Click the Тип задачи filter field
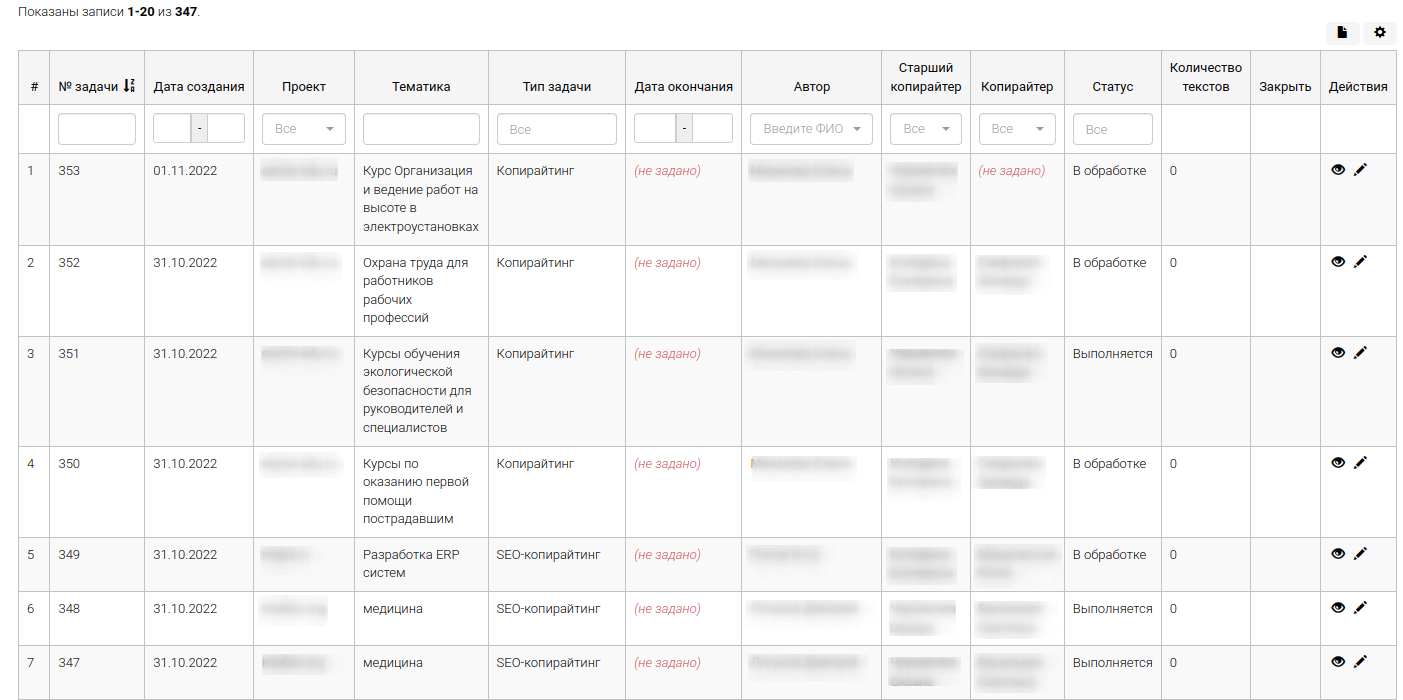The image size is (1403, 700). click(556, 129)
